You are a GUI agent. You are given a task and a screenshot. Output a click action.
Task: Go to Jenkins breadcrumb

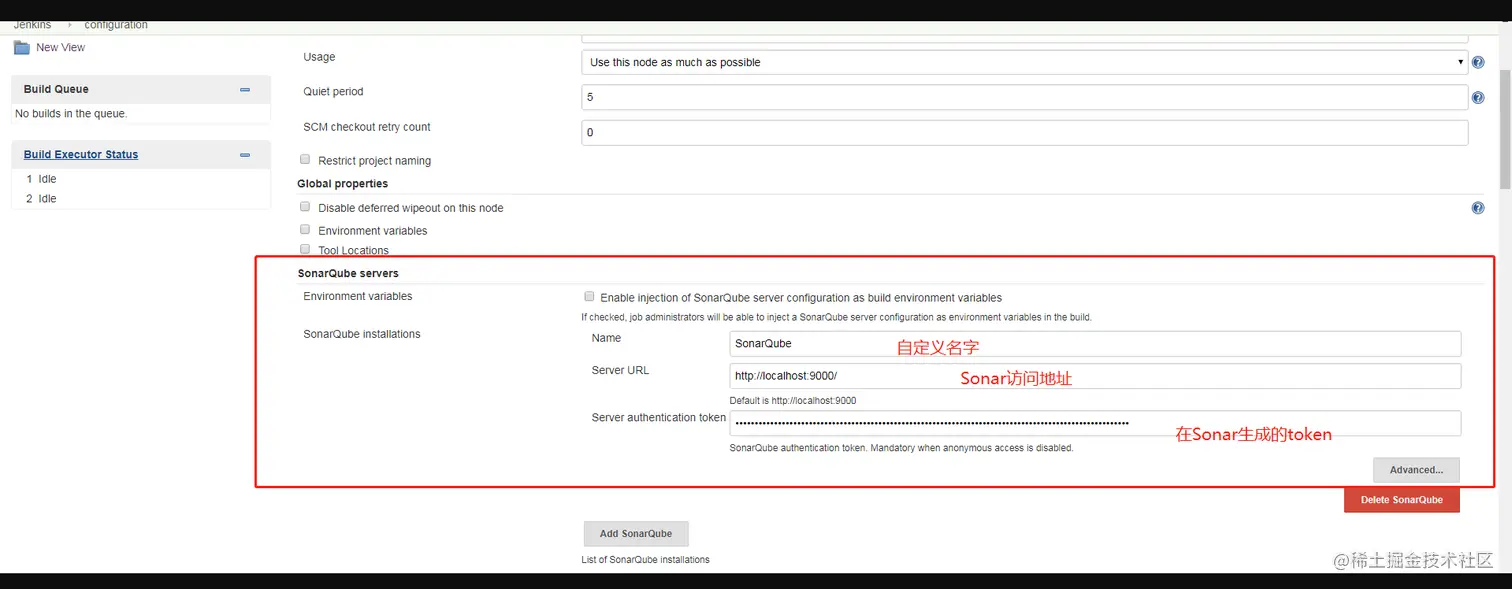pos(32,25)
